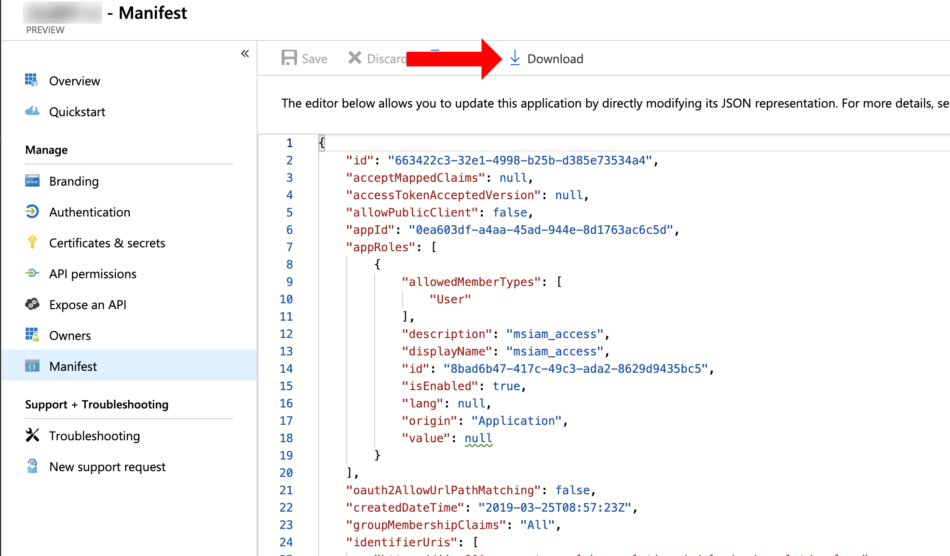Click the "isEnabled" true value
The height and width of the screenshot is (556, 950).
(x=507, y=386)
